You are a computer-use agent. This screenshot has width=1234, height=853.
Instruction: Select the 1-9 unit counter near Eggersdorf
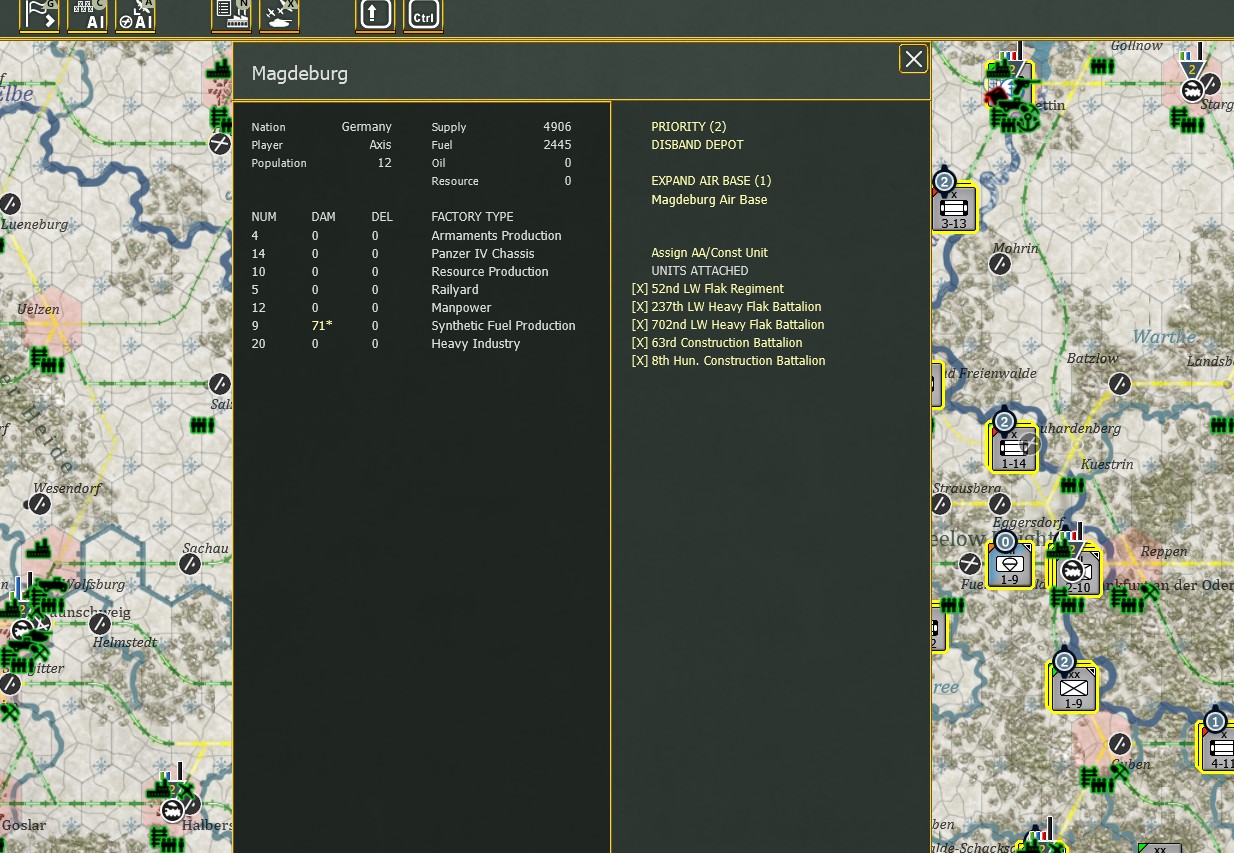coord(1009,566)
